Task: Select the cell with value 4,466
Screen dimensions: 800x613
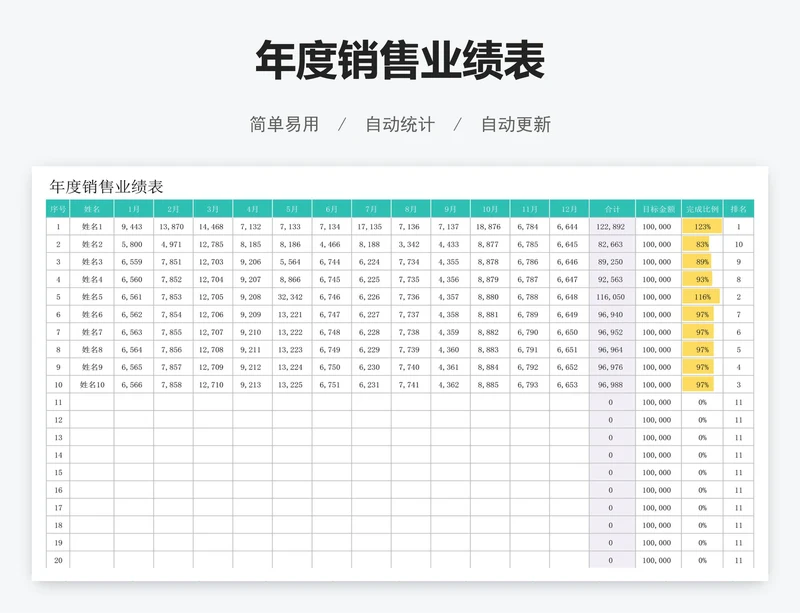Action: (330, 244)
